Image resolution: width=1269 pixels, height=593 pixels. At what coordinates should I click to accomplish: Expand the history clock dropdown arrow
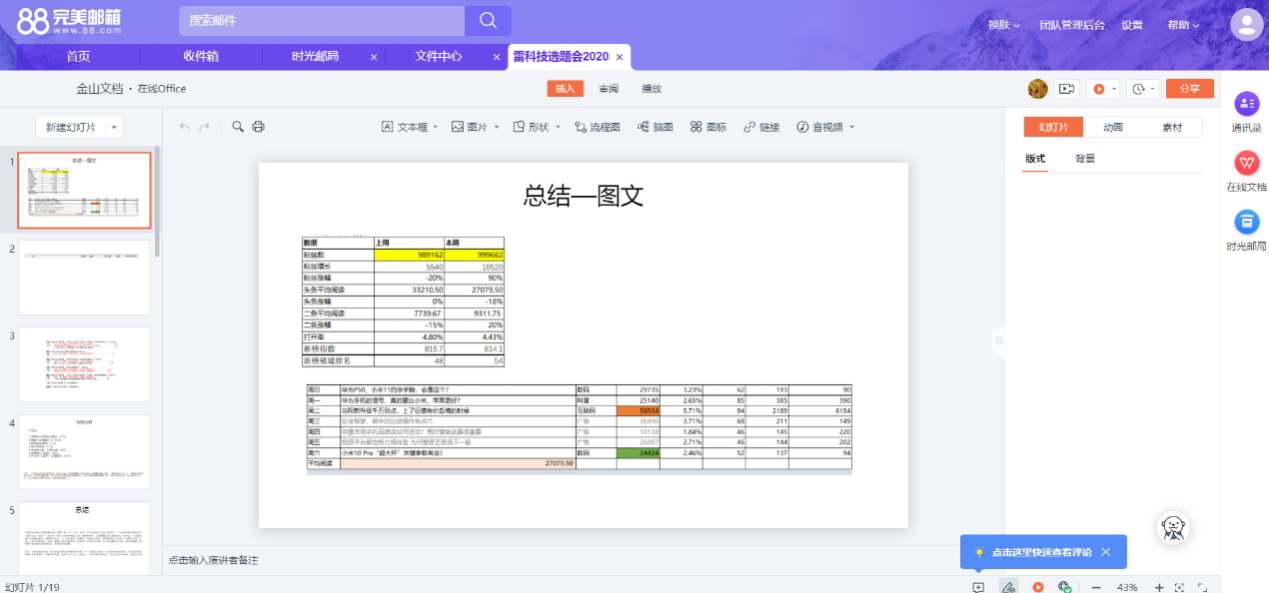1153,89
